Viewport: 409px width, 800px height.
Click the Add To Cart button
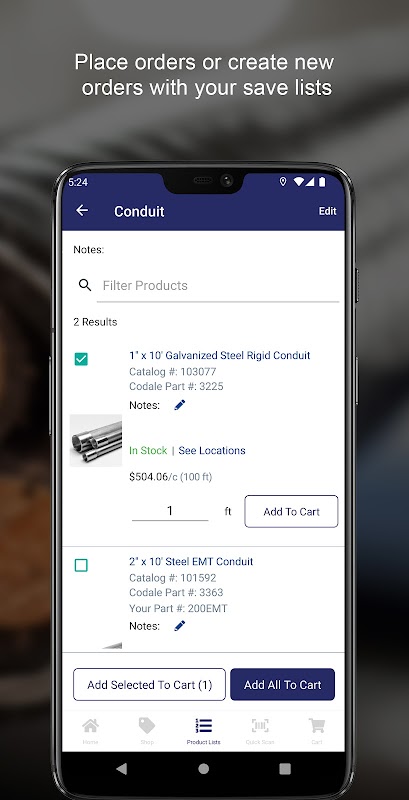pyautogui.click(x=291, y=511)
